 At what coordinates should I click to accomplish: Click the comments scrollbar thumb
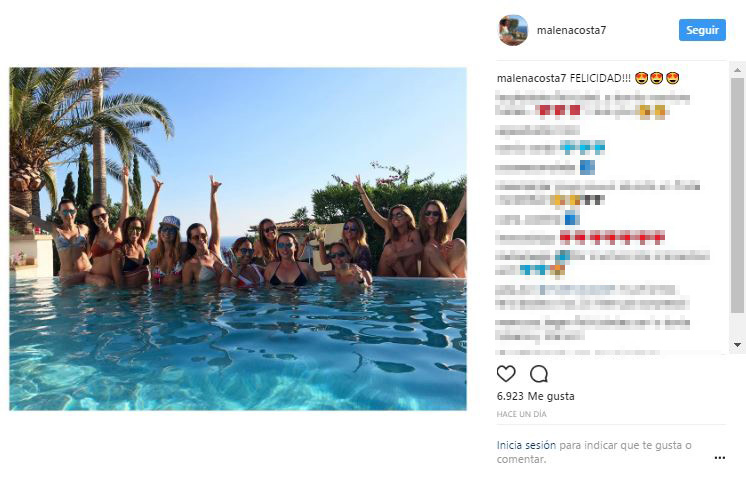737,195
